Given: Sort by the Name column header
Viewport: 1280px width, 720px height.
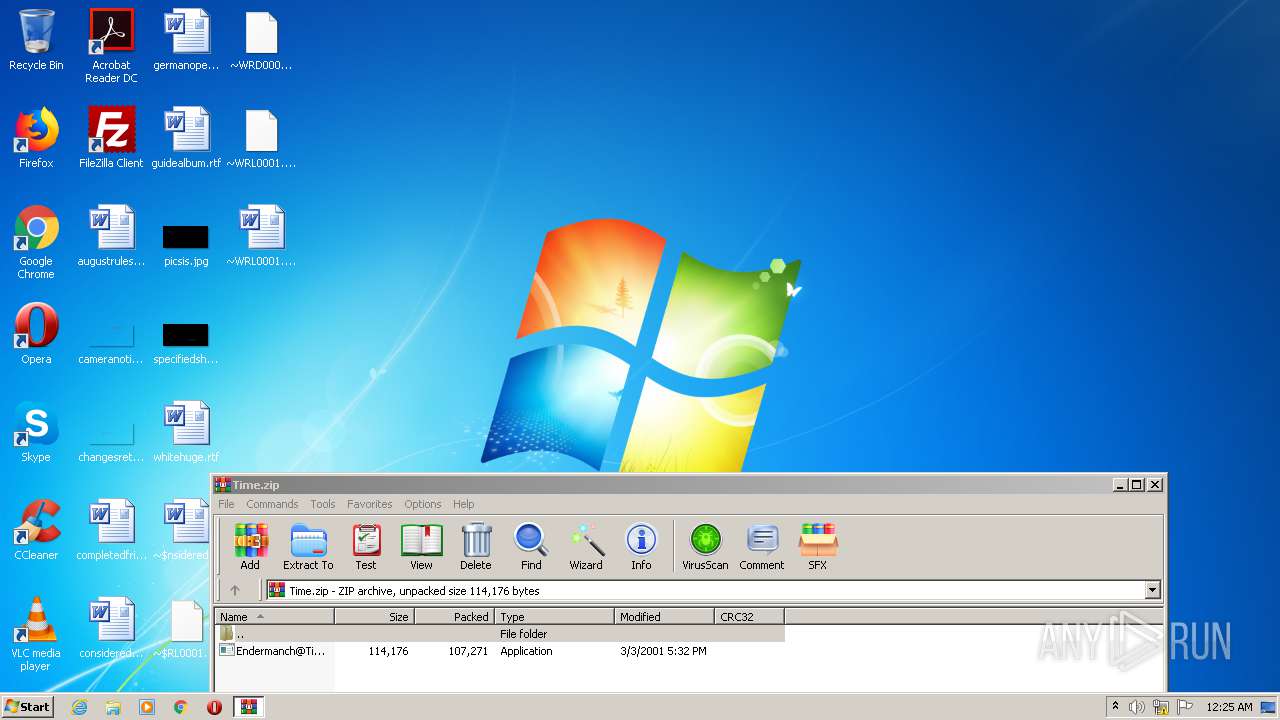Looking at the screenshot, I should [275, 616].
